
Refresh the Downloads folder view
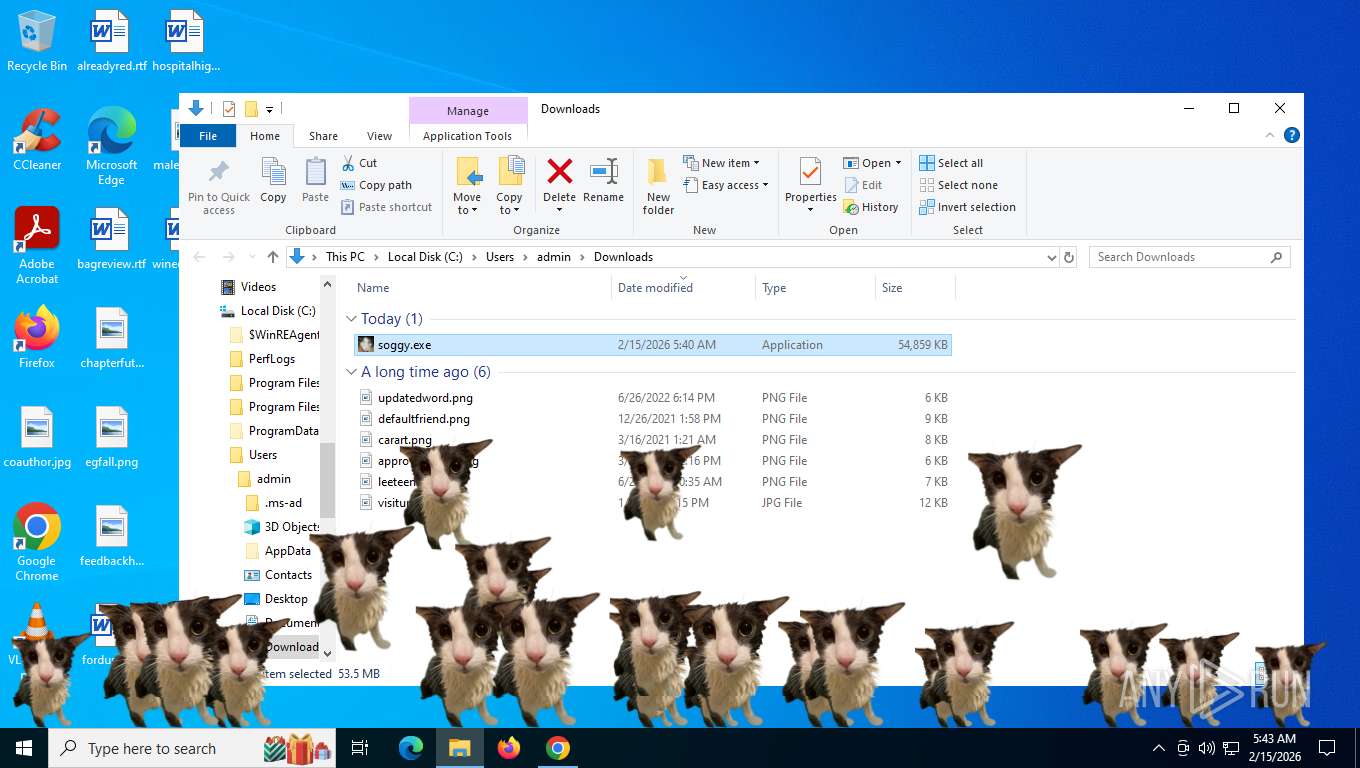tap(1069, 257)
